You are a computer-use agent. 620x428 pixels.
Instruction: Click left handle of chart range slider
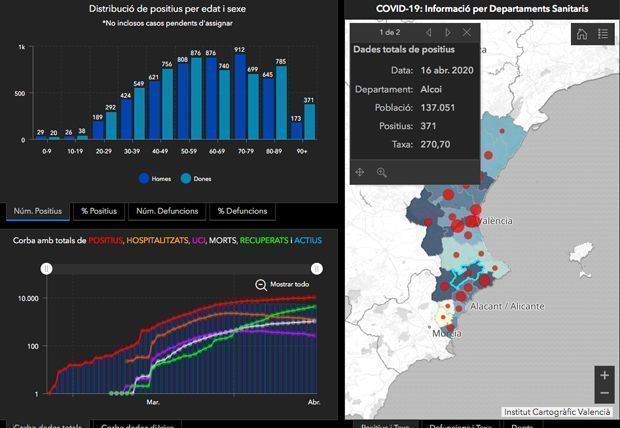click(x=46, y=268)
